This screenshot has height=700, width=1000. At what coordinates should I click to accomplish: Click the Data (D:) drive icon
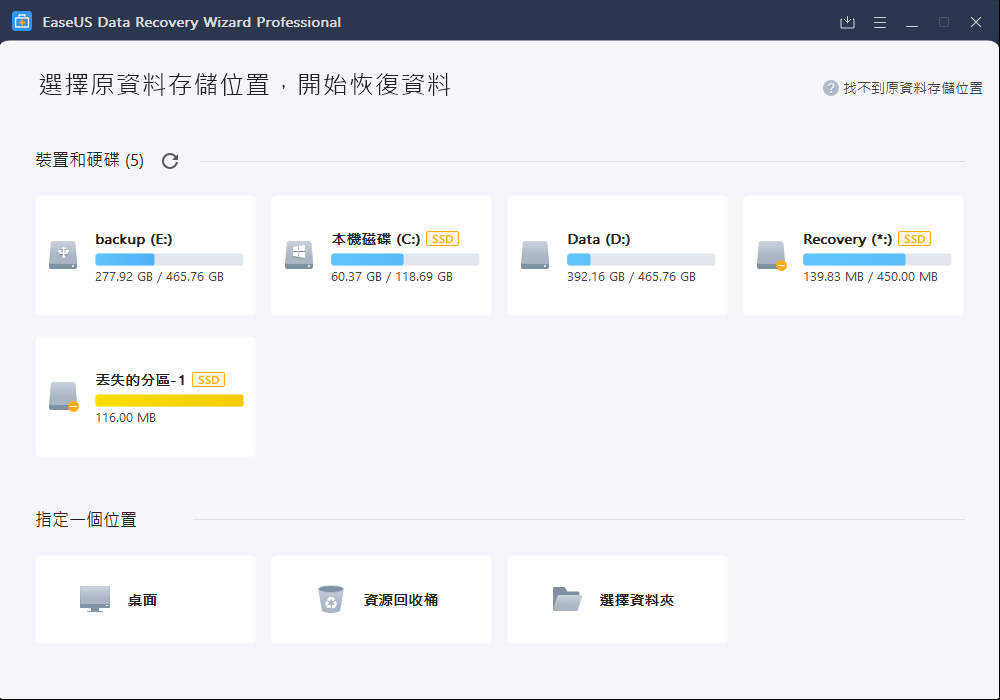click(534, 255)
